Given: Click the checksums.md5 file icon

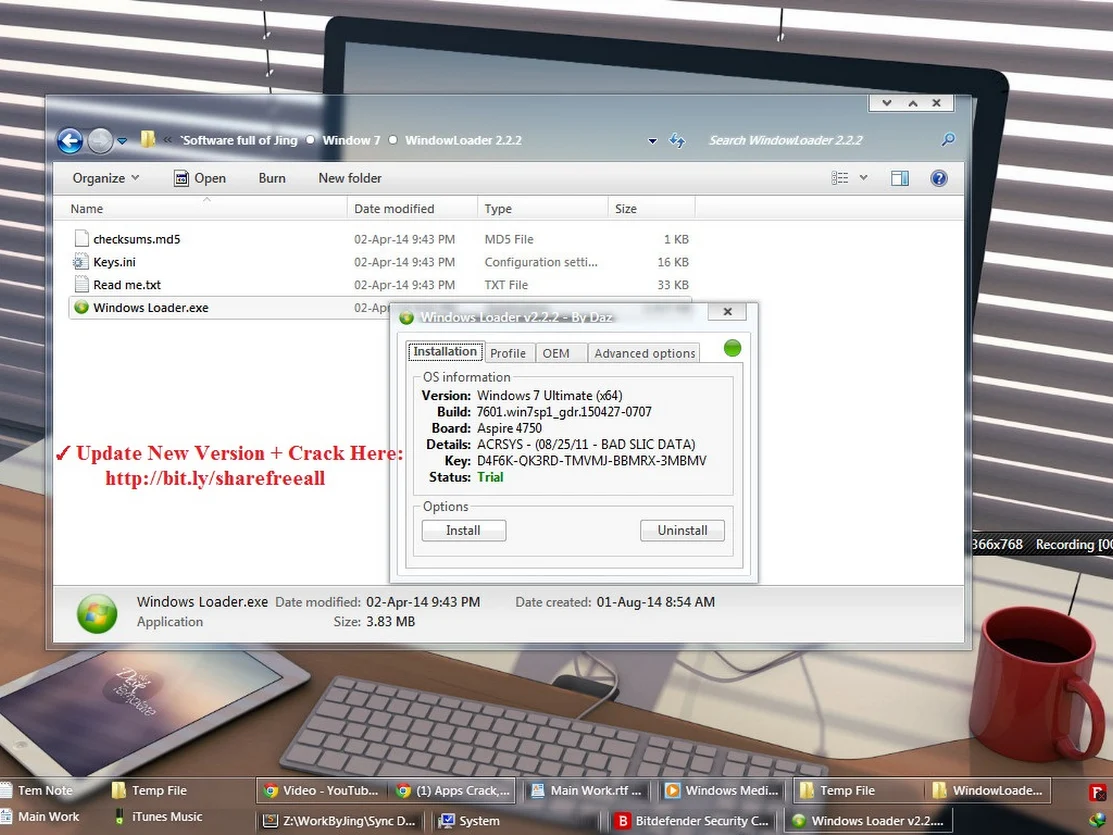Looking at the screenshot, I should 81,239.
